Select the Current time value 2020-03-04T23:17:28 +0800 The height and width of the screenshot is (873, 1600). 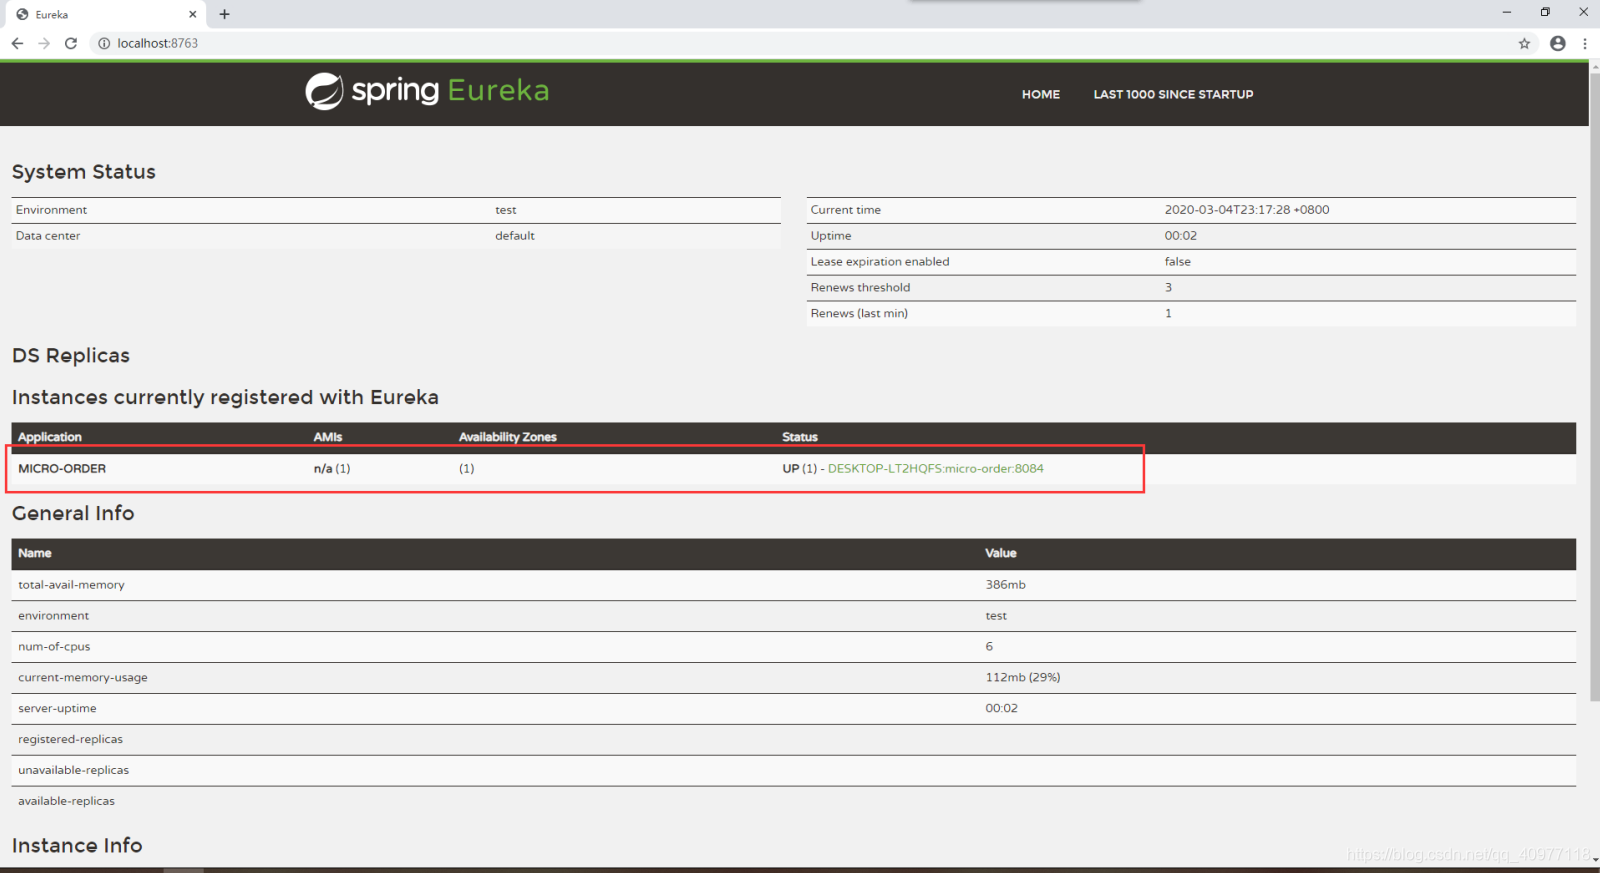pos(1246,210)
